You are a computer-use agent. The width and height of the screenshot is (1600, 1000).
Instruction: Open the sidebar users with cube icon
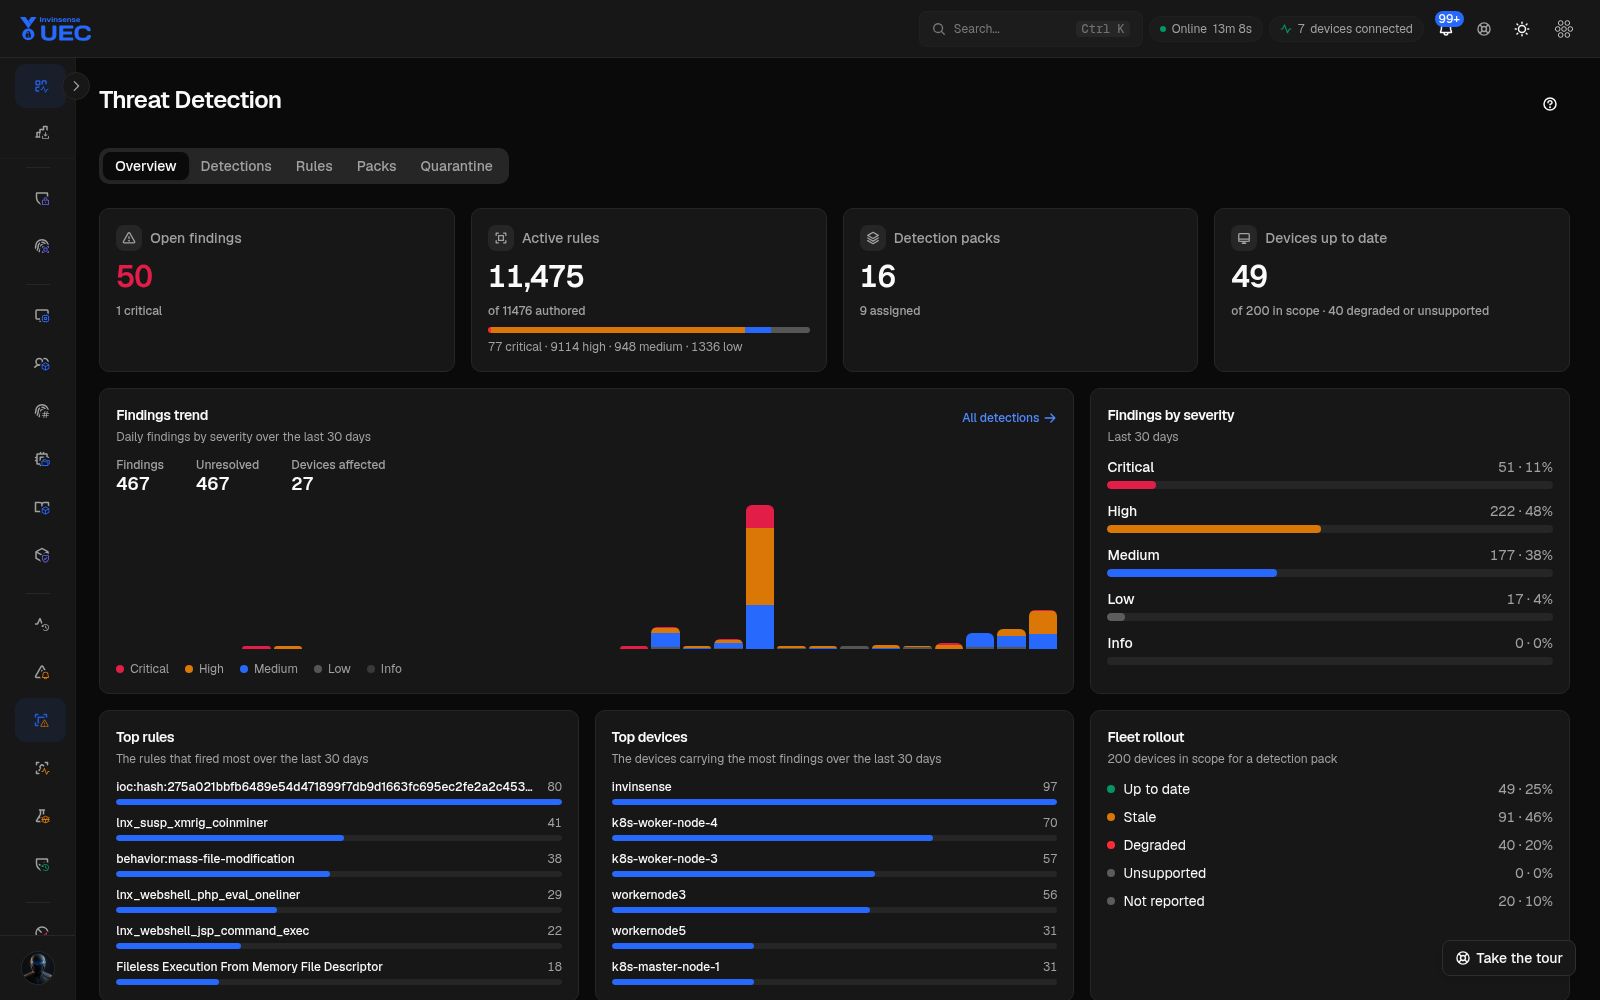click(41, 364)
